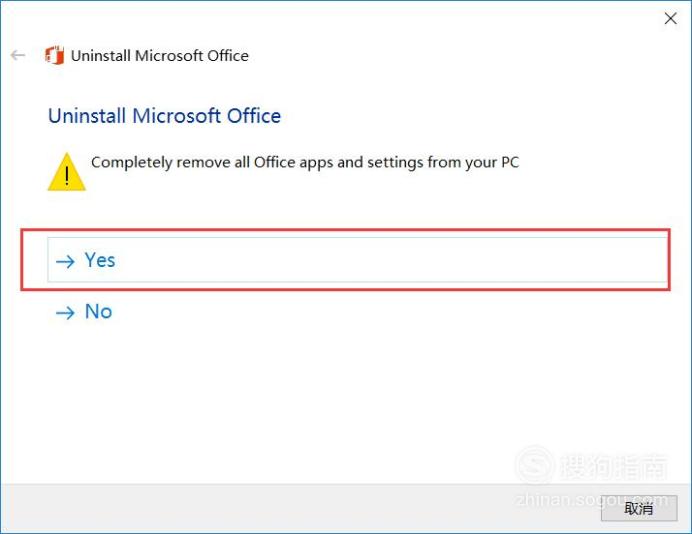This screenshot has width=692, height=534.
Task: Click the zhinan.sogou.com watermark text
Action: coord(591,500)
